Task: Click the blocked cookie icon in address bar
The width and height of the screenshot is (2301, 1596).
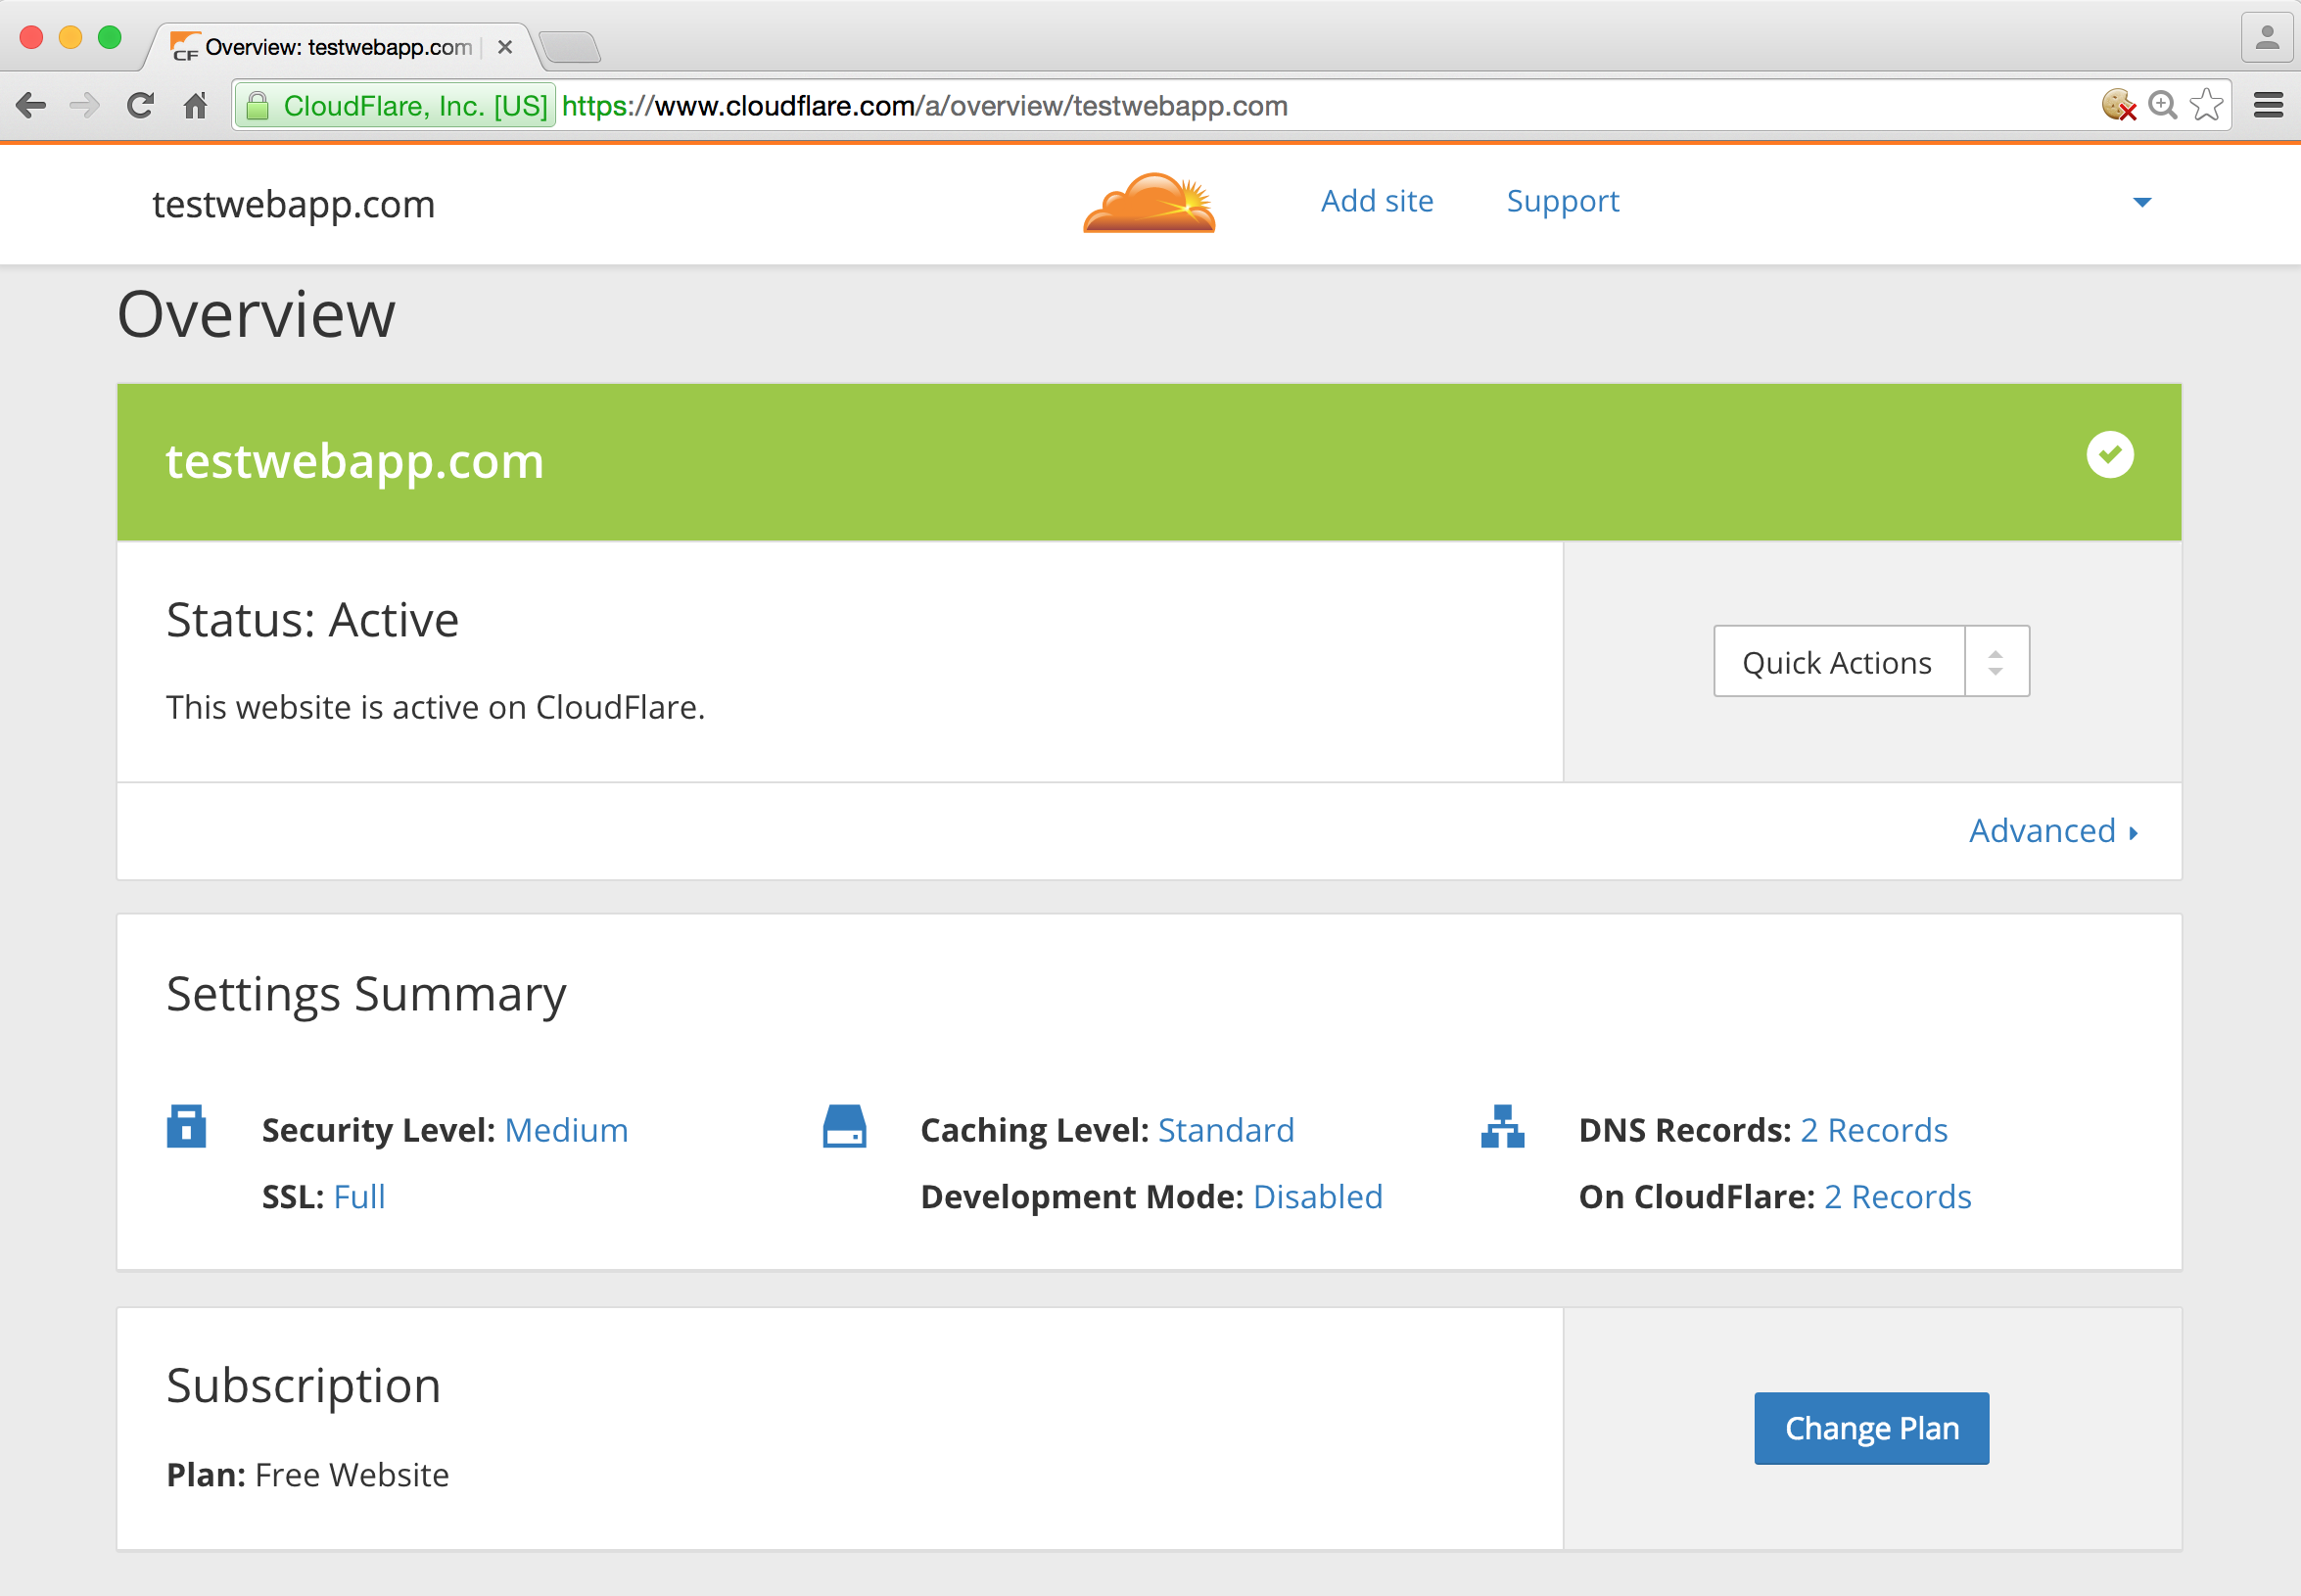Action: coord(2117,105)
